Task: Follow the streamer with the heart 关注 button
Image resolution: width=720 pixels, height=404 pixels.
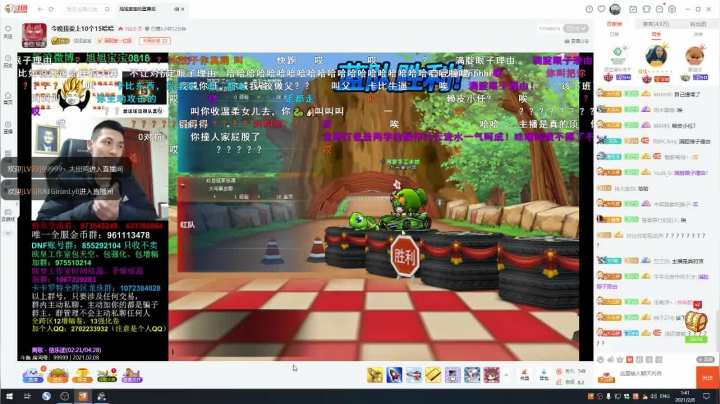Action: [x=8, y=32]
